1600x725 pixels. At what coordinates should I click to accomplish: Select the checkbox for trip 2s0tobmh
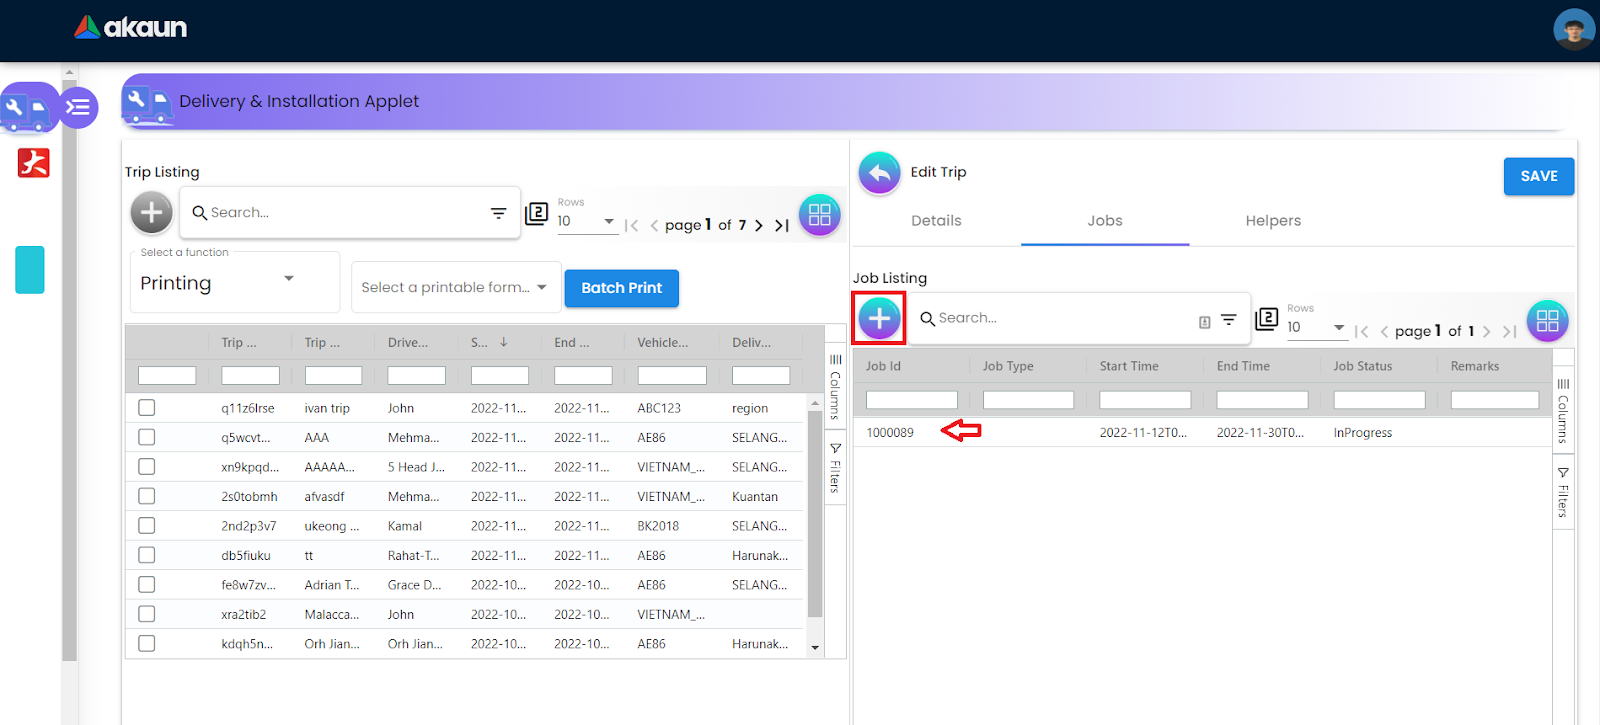point(147,496)
